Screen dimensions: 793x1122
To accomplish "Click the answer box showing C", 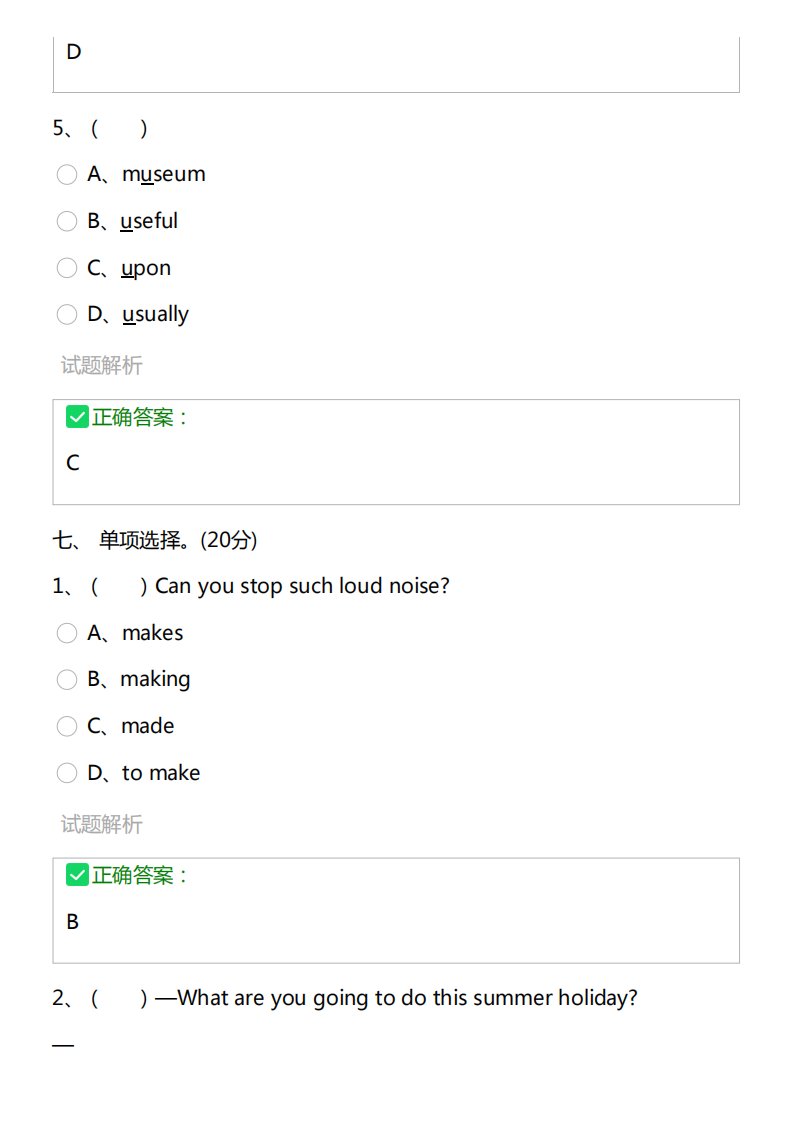I will (396, 452).
